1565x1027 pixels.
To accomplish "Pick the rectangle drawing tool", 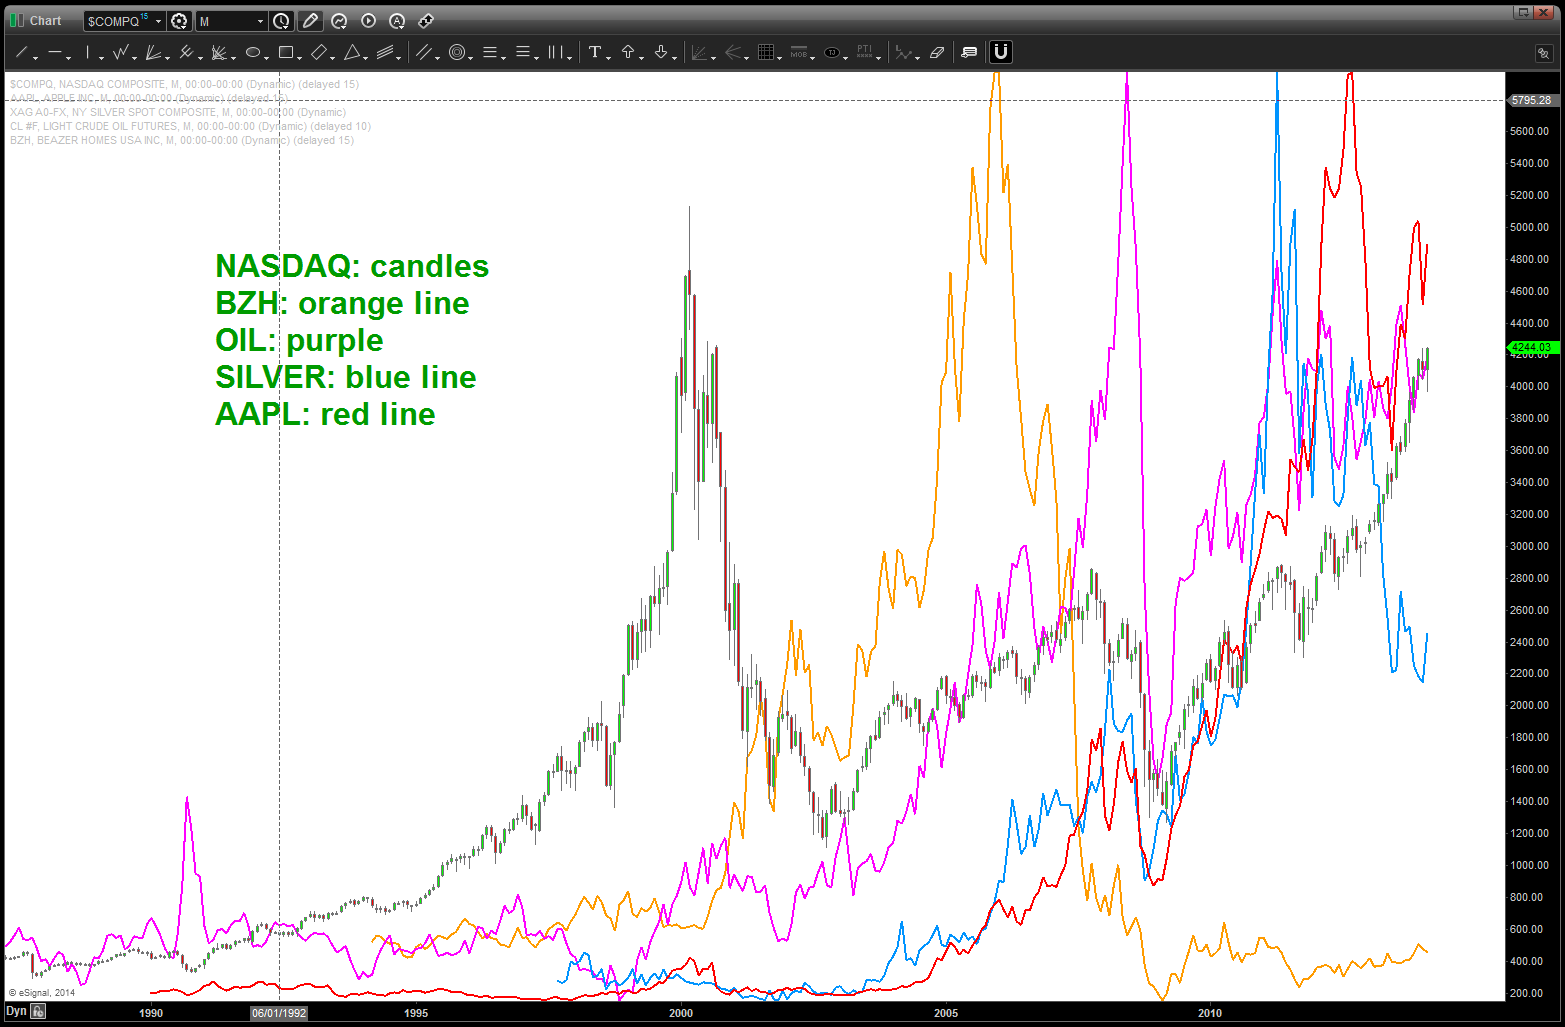I will 286,52.
